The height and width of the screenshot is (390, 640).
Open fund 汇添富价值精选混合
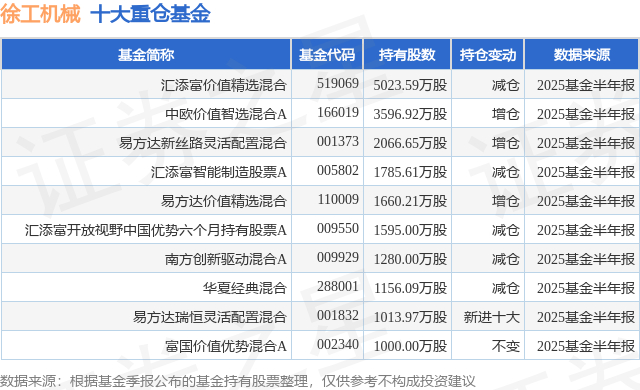223,85
